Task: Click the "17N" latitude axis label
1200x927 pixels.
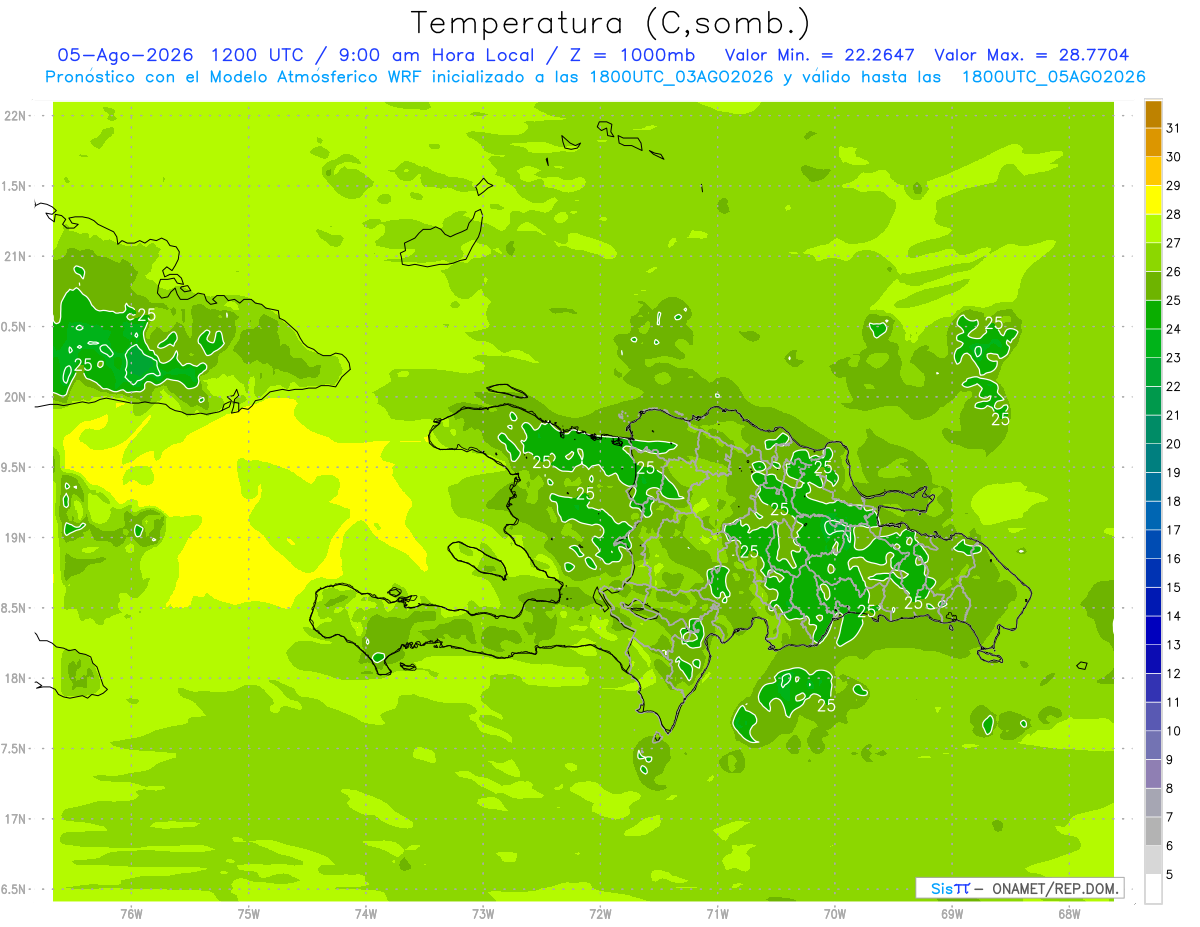Action: click(14, 819)
